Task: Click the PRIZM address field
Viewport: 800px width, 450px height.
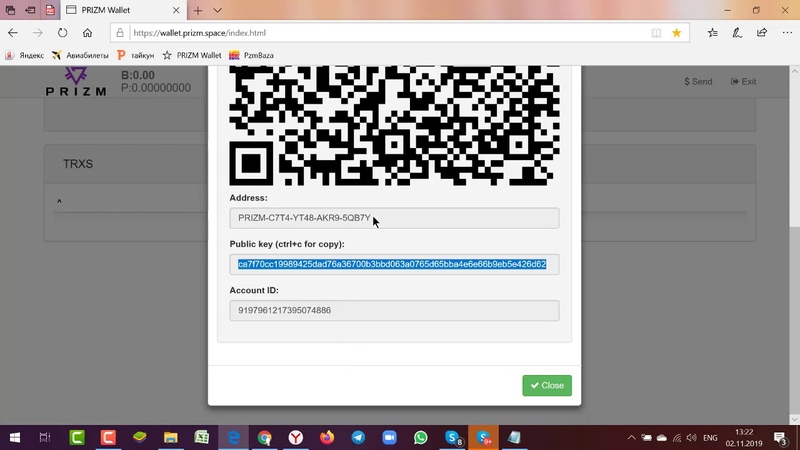Action: point(394,218)
